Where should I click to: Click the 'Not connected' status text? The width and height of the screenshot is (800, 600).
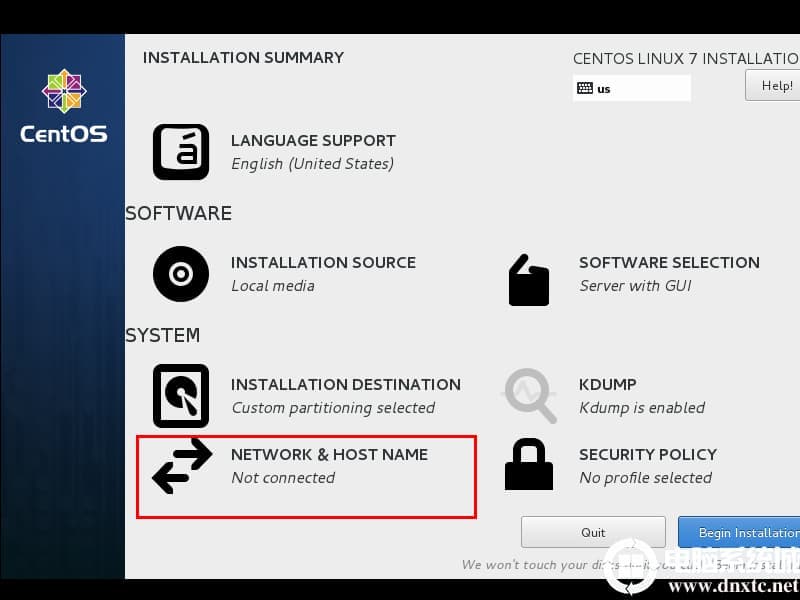pyautogui.click(x=283, y=478)
